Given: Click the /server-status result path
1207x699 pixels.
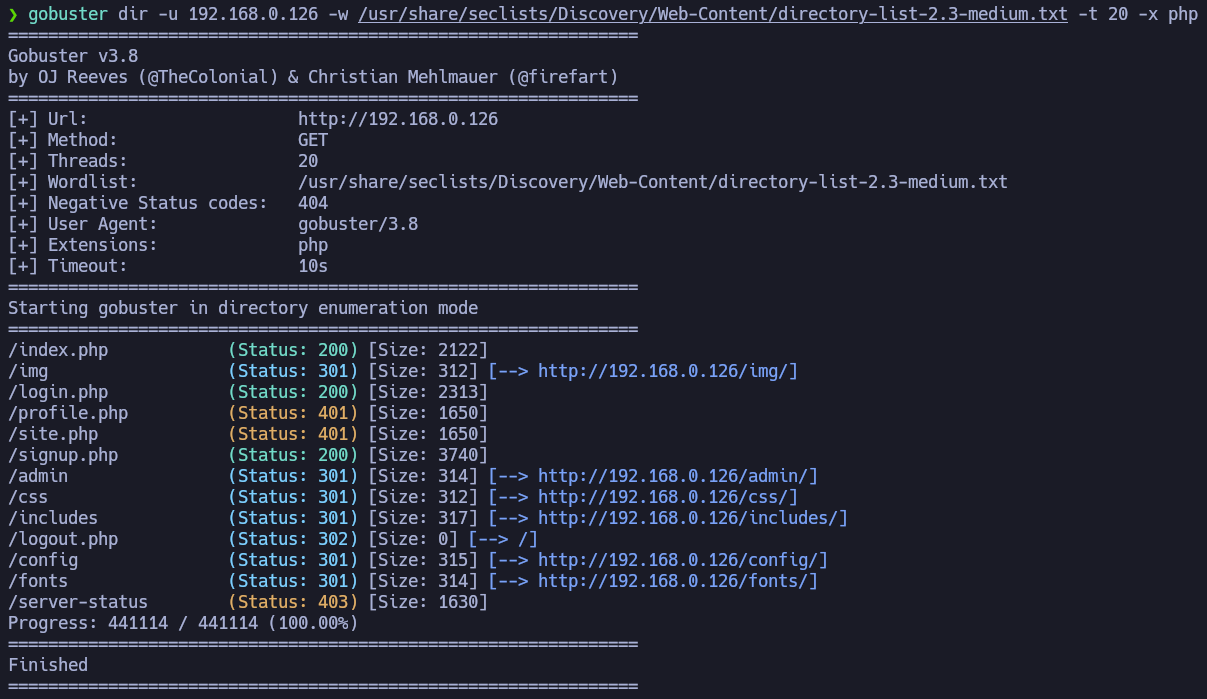Looking at the screenshot, I should 78,602.
